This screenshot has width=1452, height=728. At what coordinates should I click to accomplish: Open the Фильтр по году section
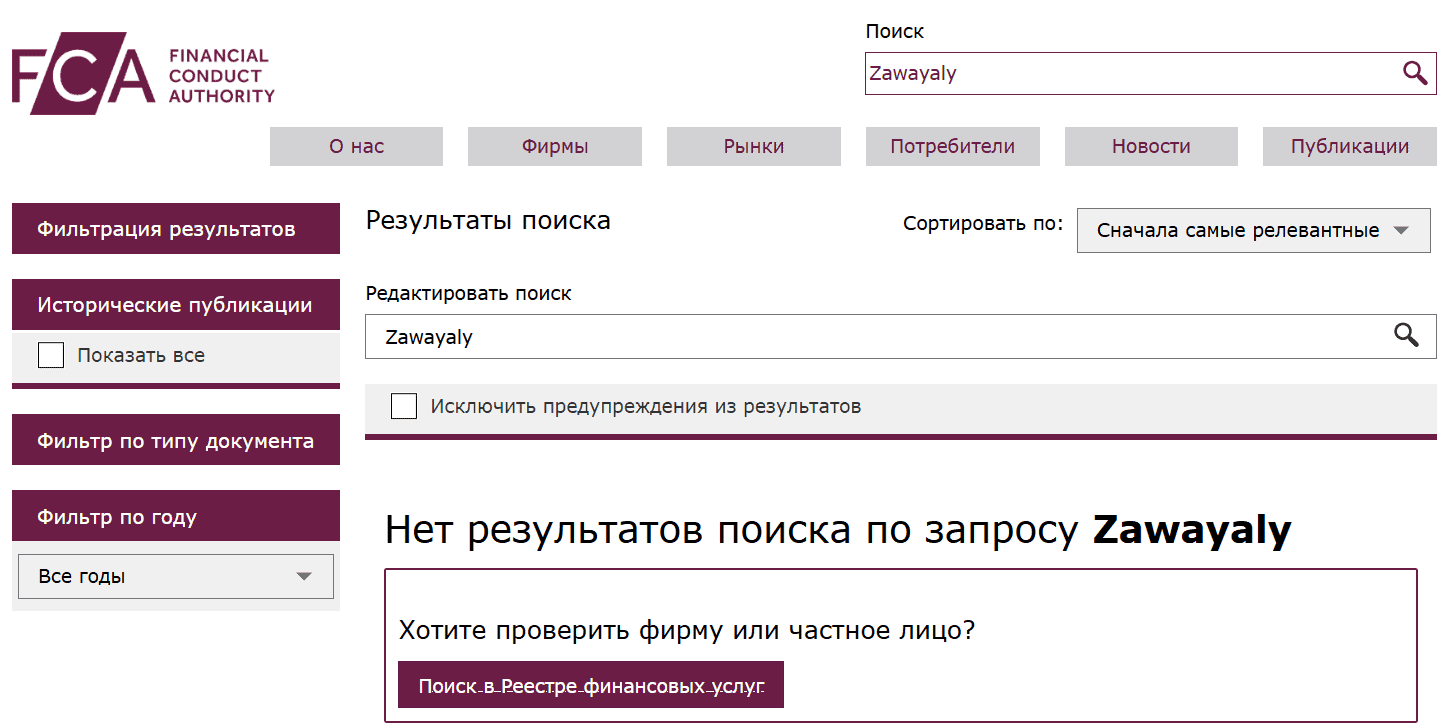coord(176,515)
